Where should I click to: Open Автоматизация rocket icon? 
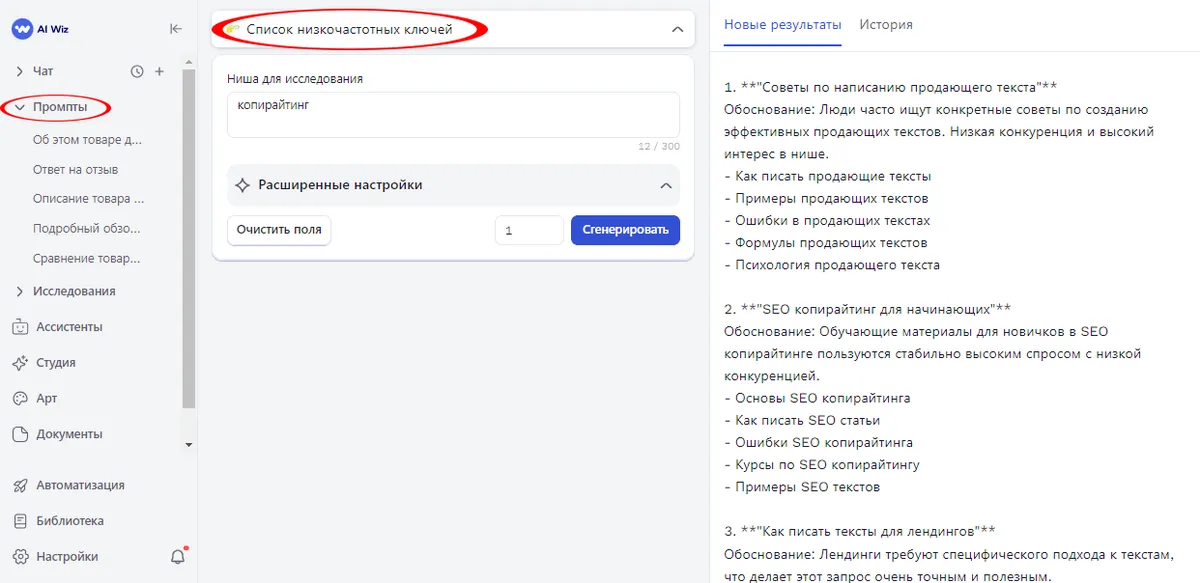[x=19, y=485]
